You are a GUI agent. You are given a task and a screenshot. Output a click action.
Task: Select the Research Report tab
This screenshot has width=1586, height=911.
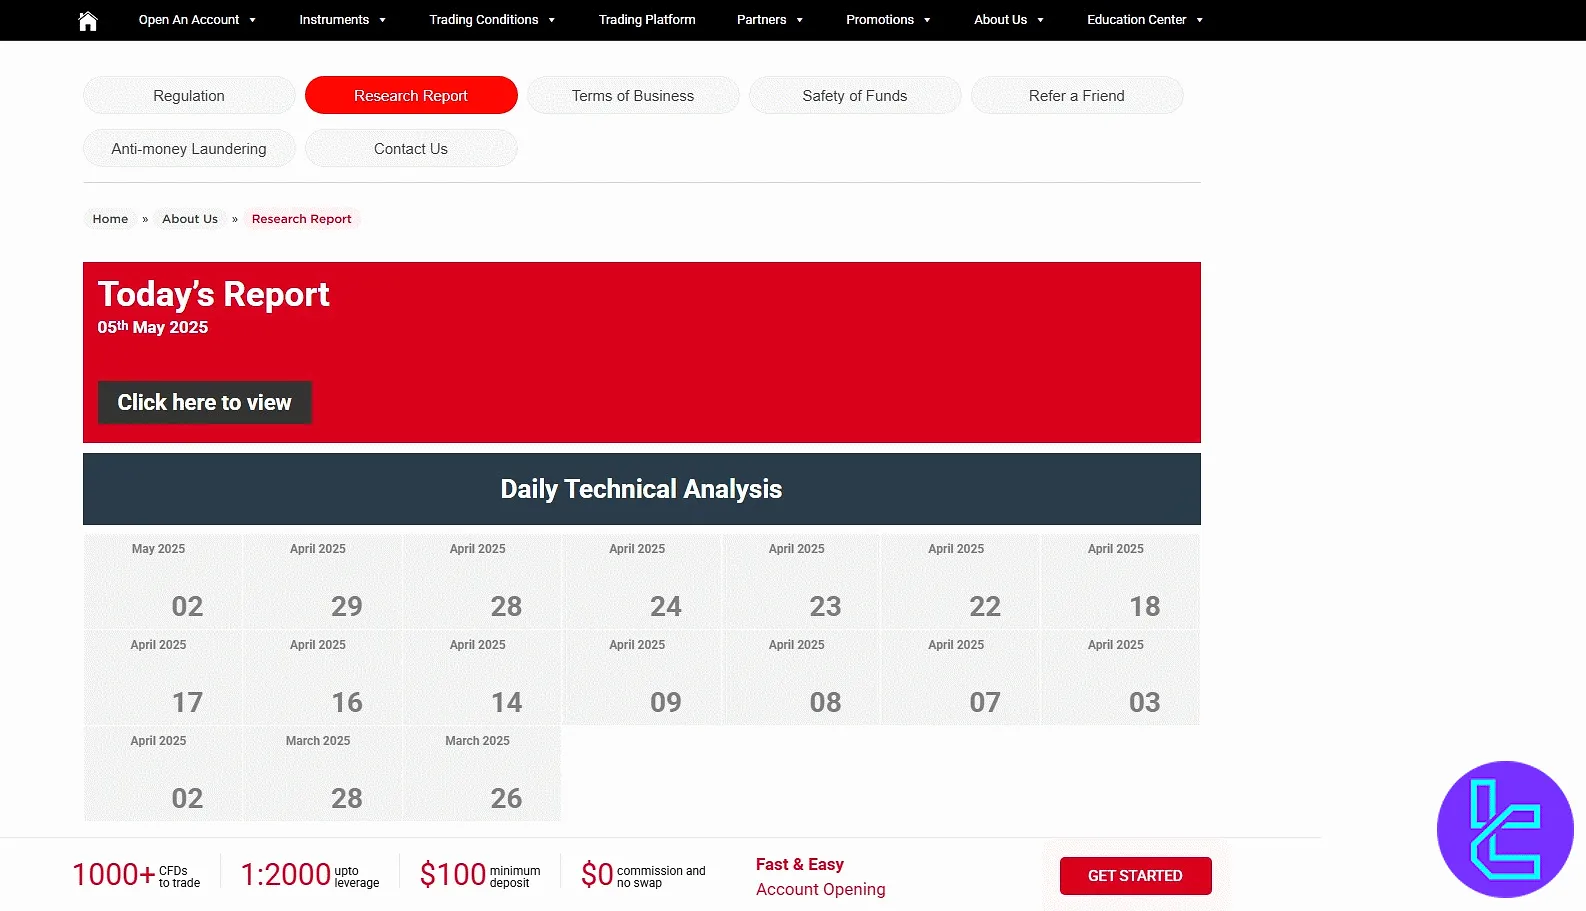pyautogui.click(x=411, y=96)
